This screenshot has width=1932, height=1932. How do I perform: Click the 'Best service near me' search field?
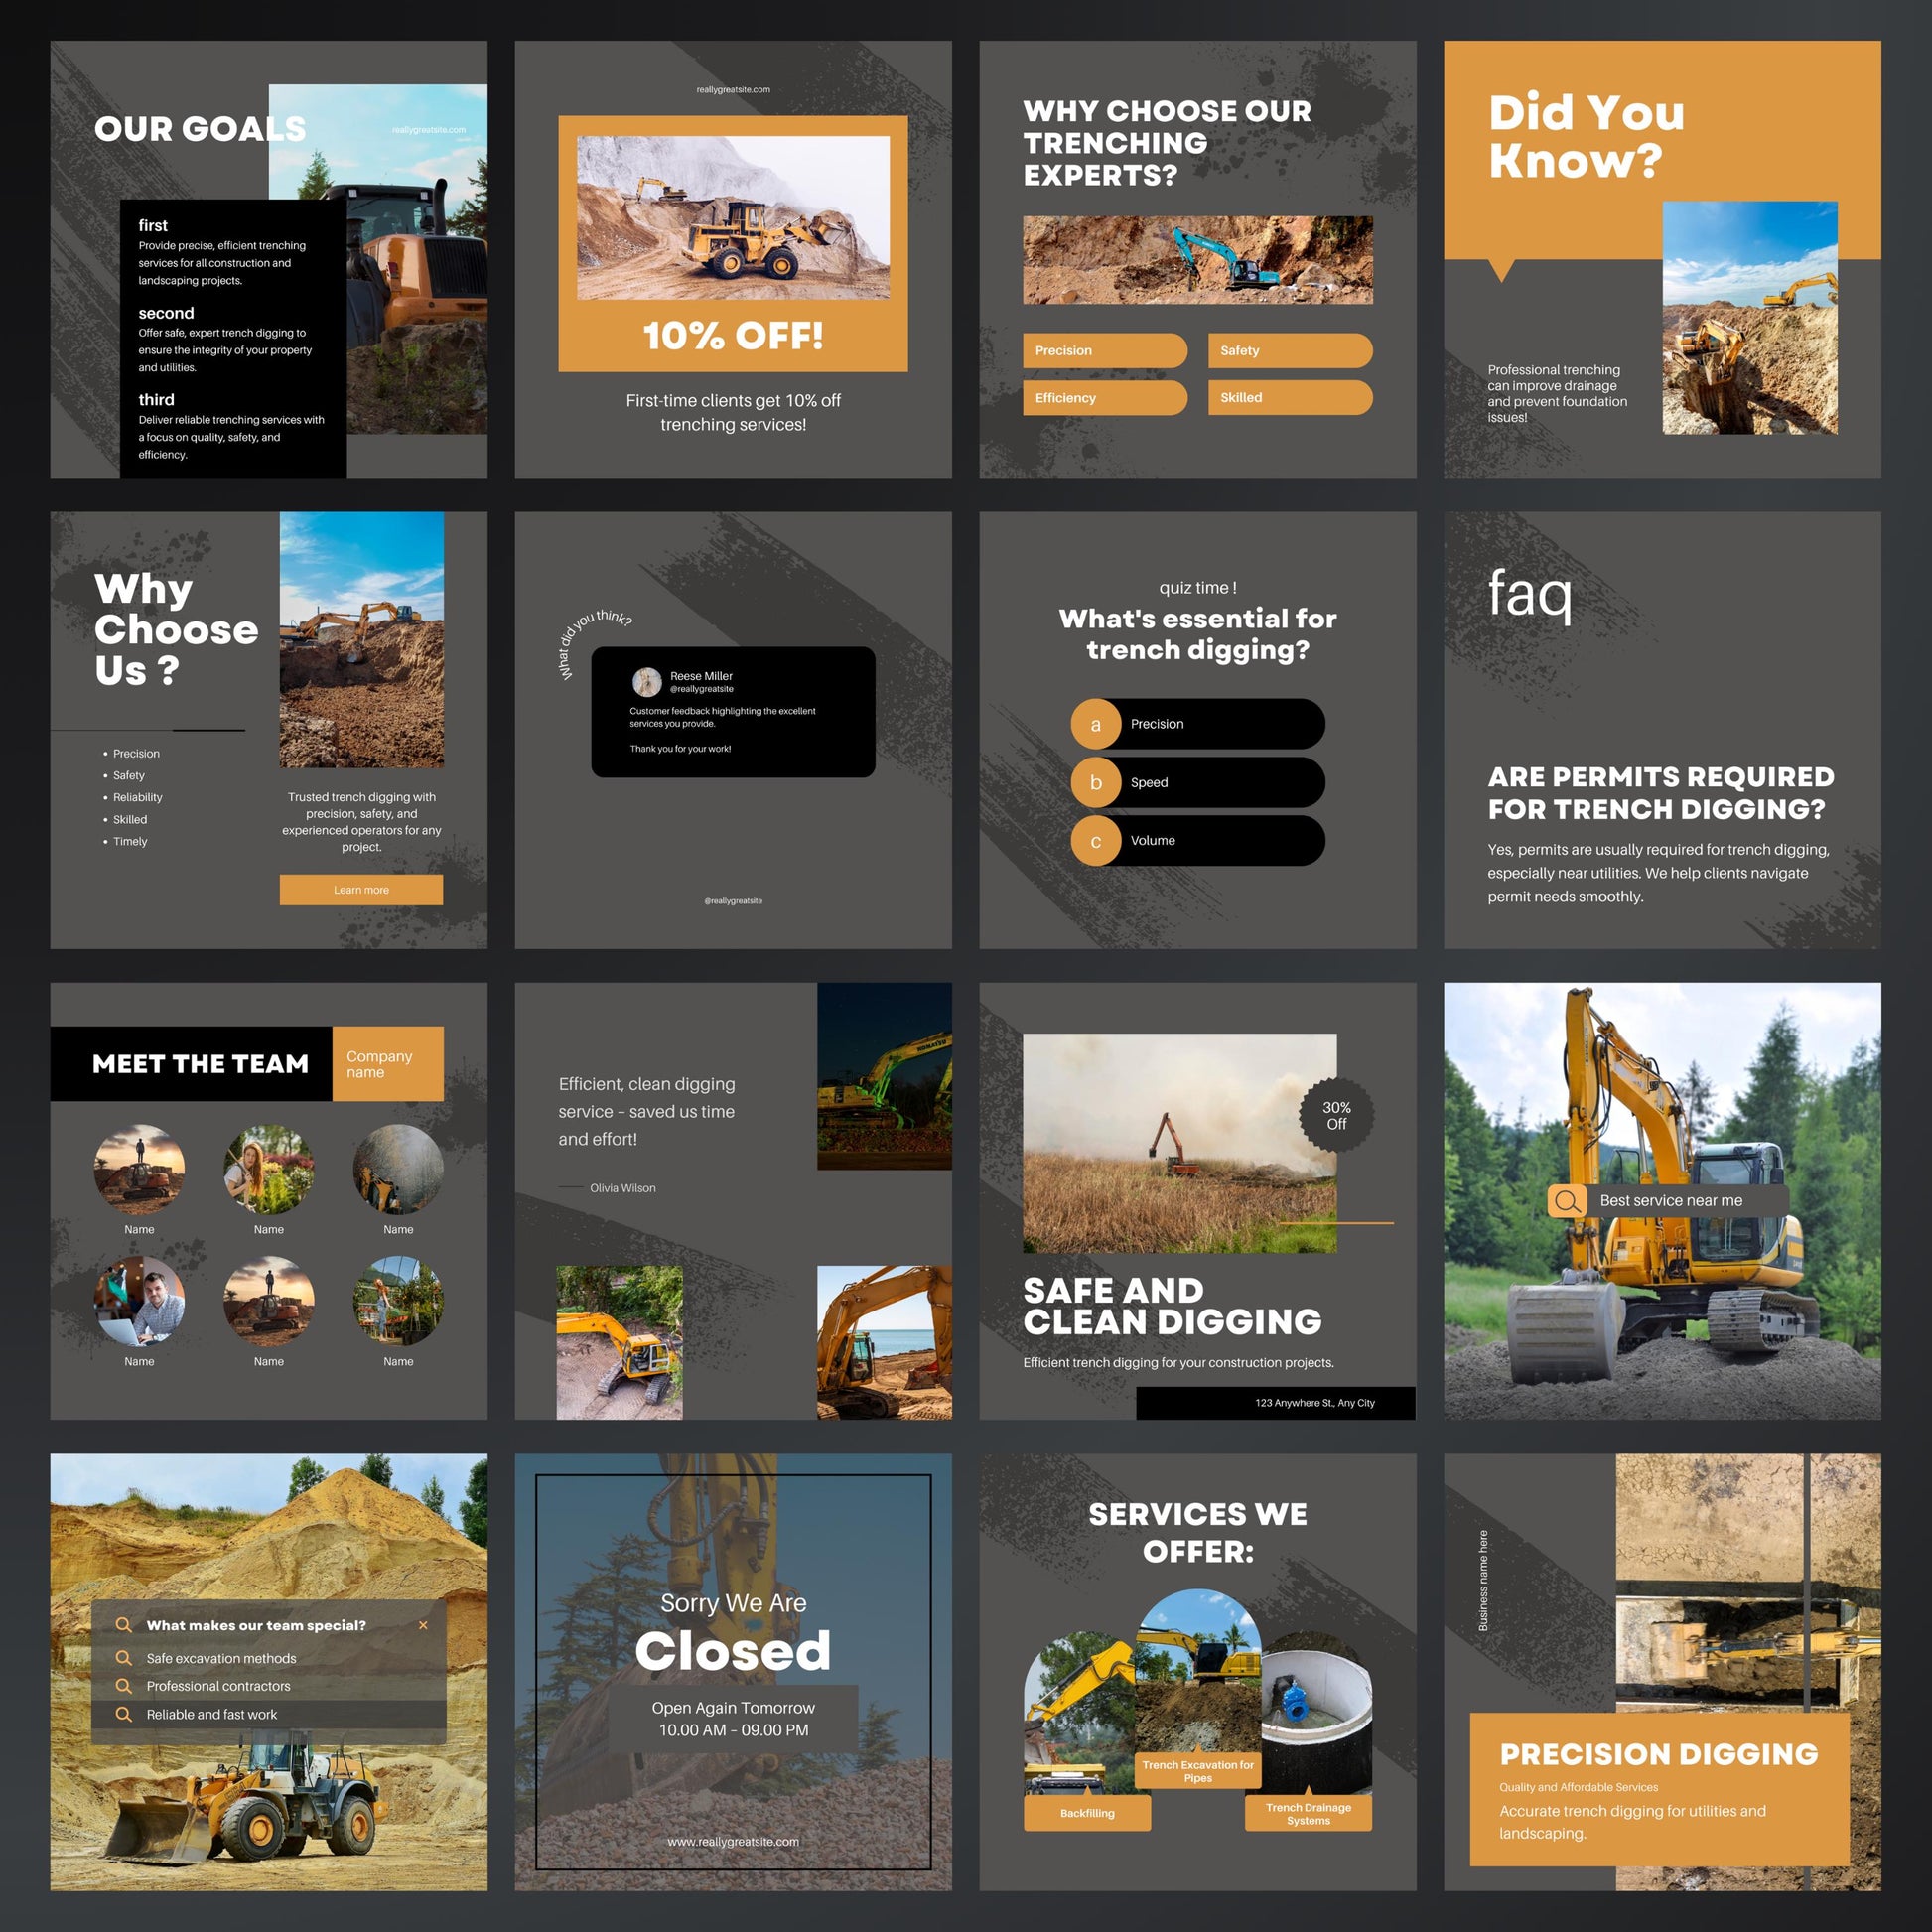[1680, 1200]
